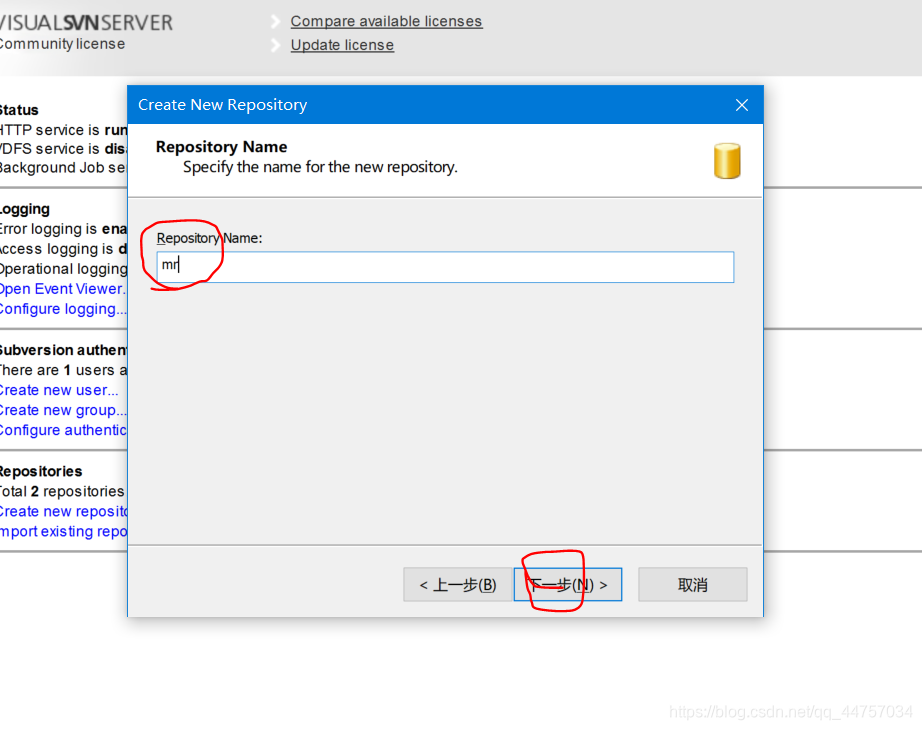This screenshot has height=730, width=922.
Task: Click 'Specify the name for the new repository.'
Action: pyautogui.click(x=320, y=167)
